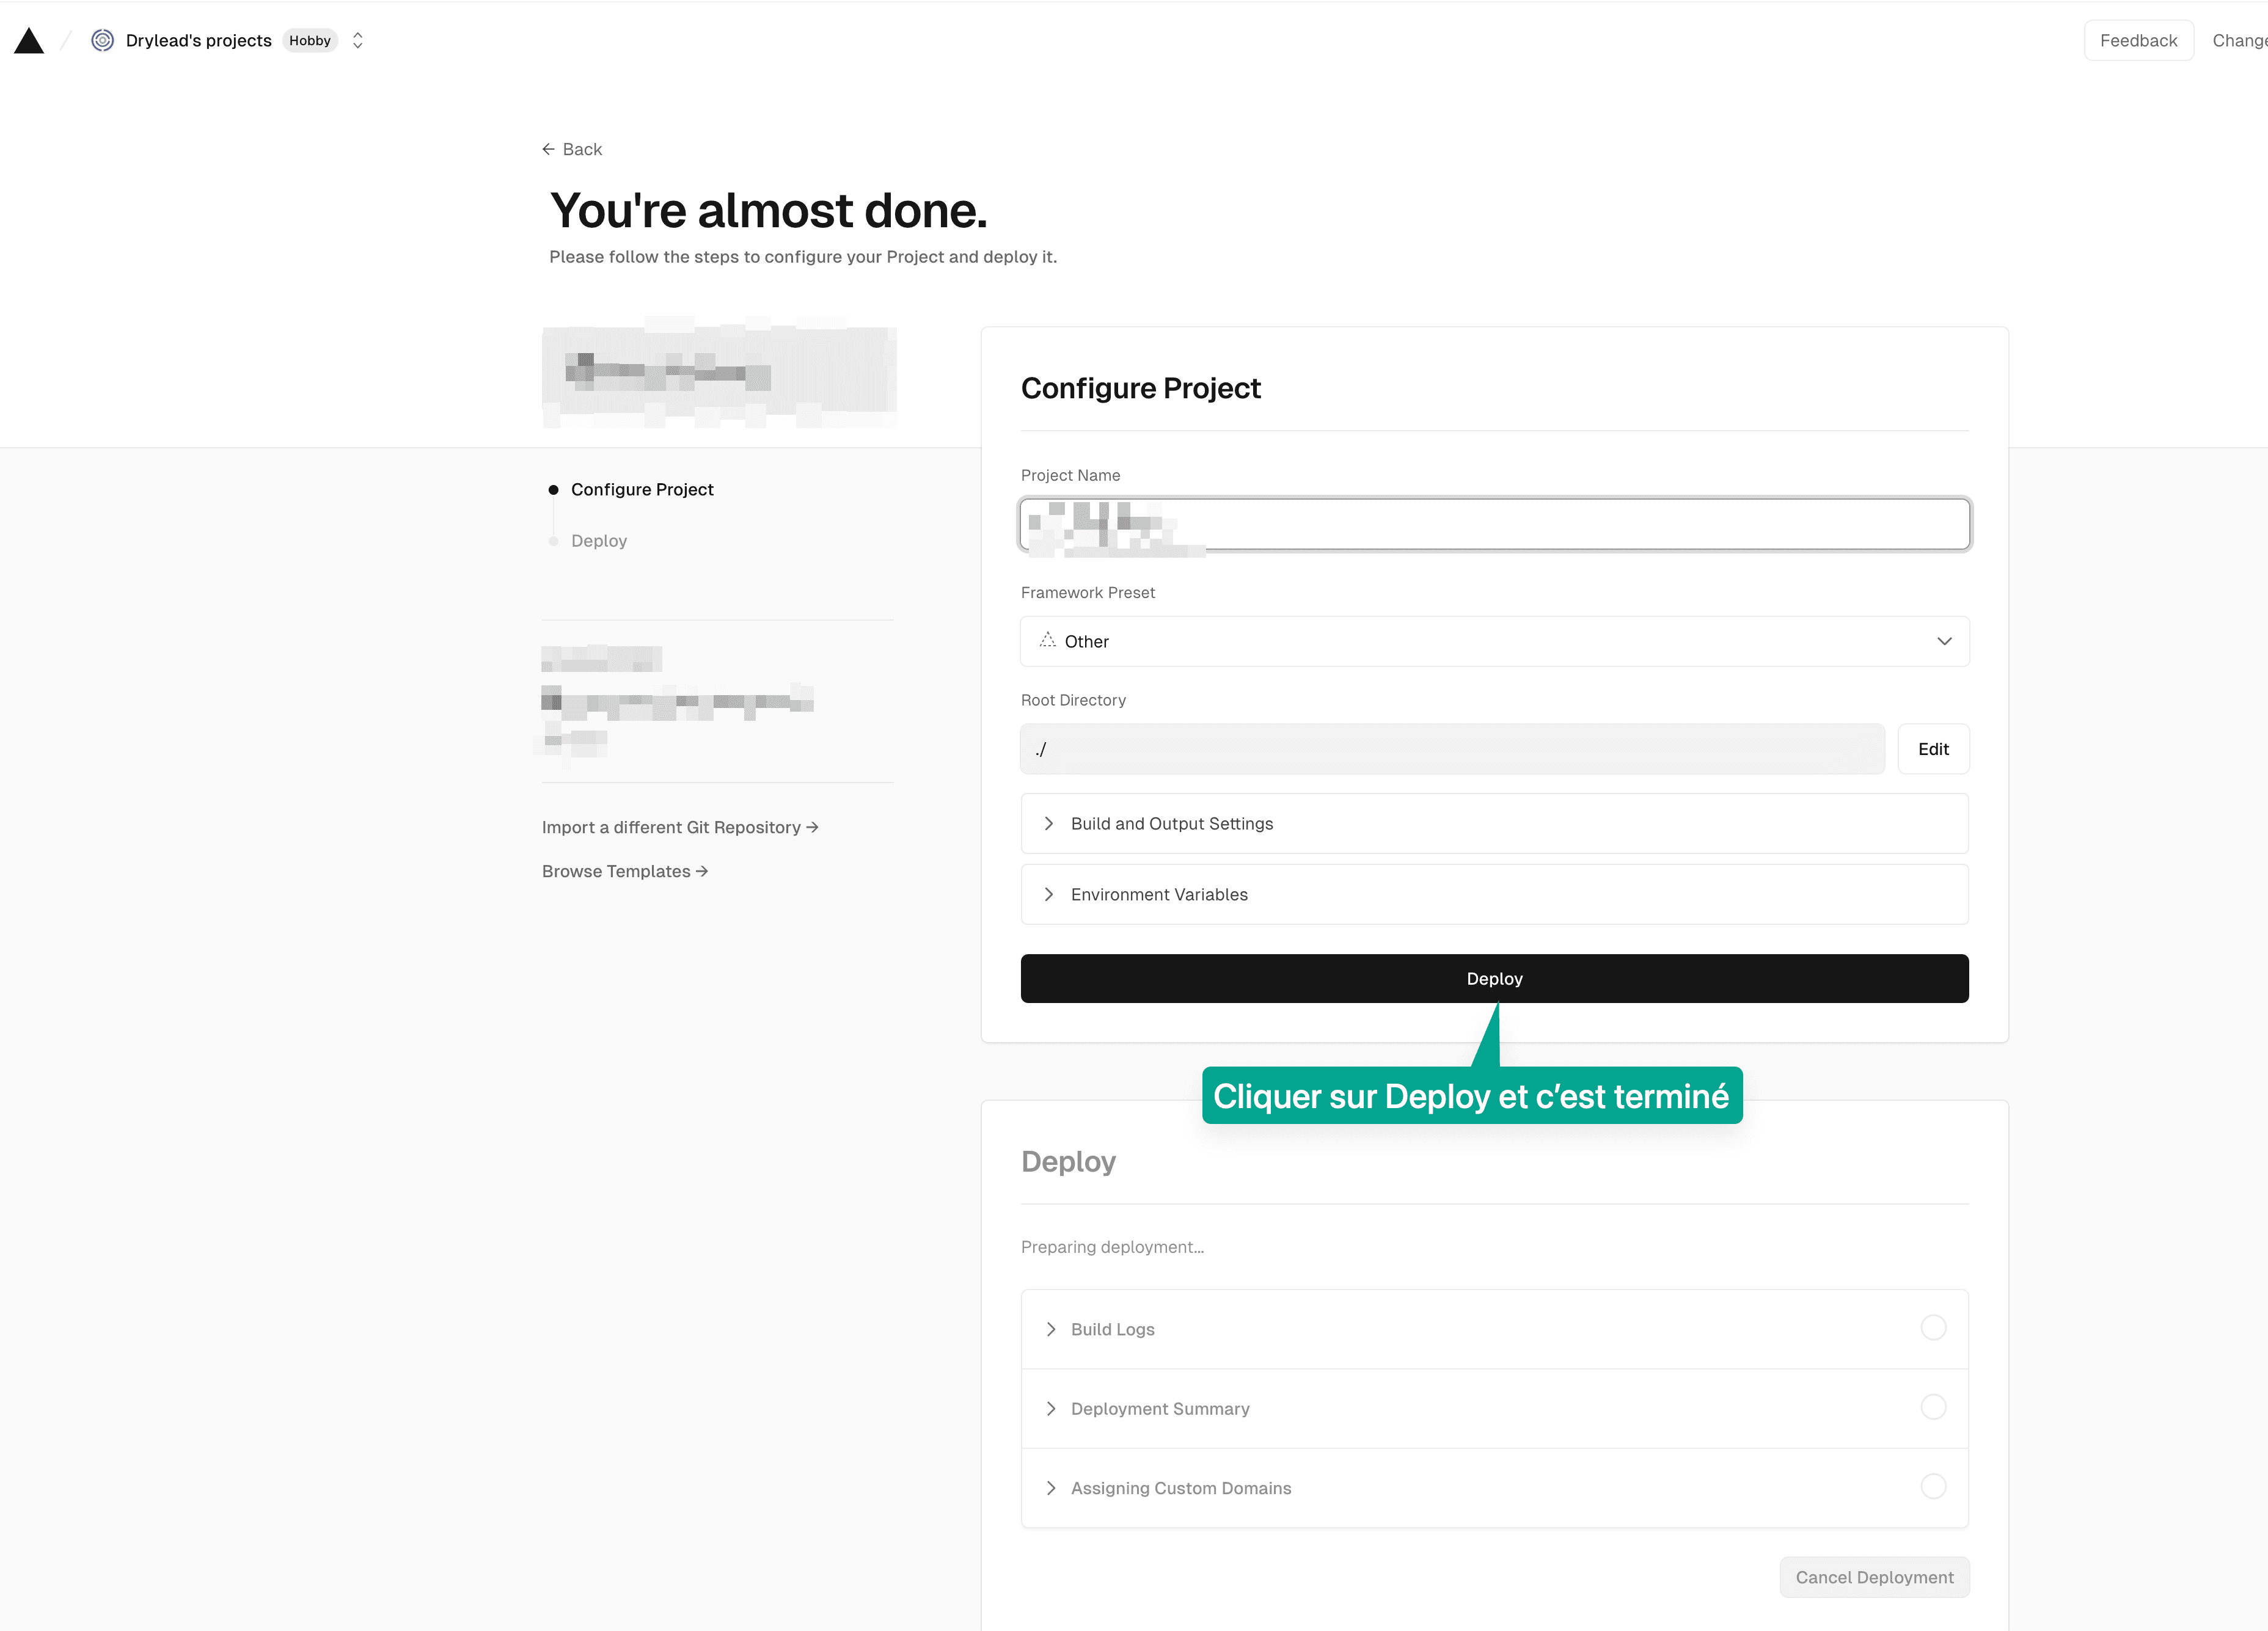
Task: Click into the Project Name field
Action: [x=1494, y=524]
